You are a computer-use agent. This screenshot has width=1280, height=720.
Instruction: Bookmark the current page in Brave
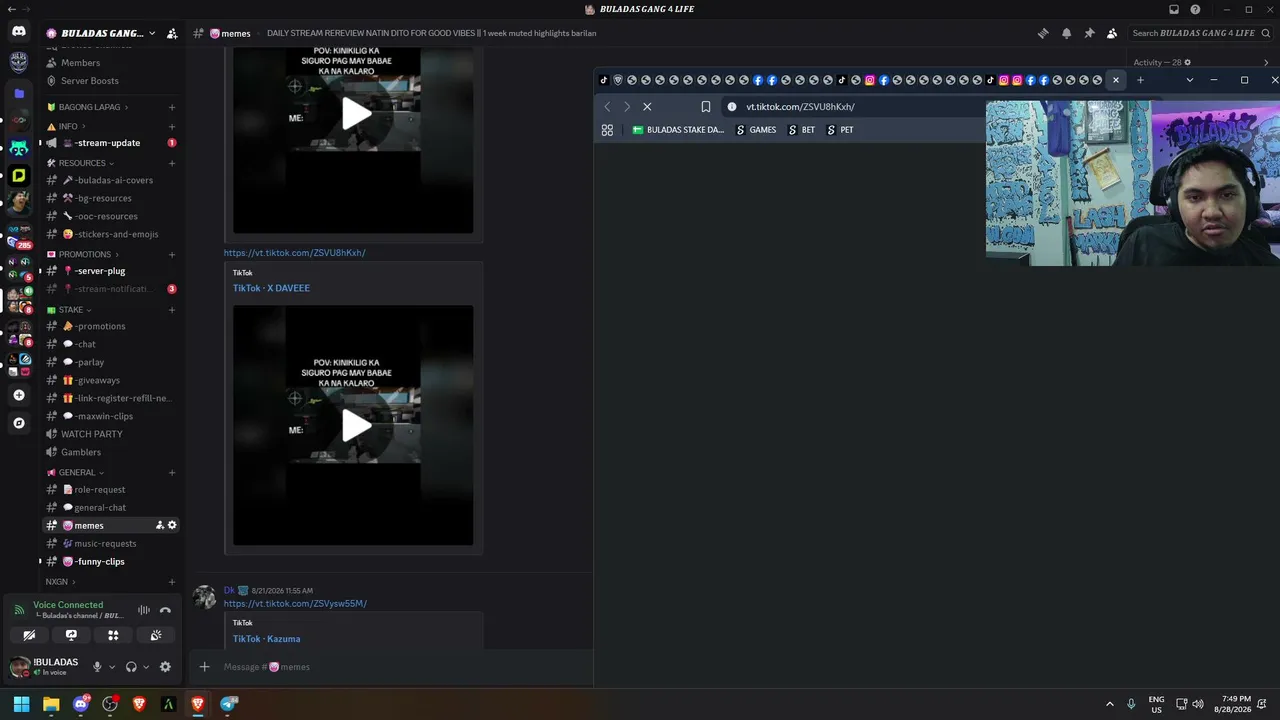coord(706,107)
